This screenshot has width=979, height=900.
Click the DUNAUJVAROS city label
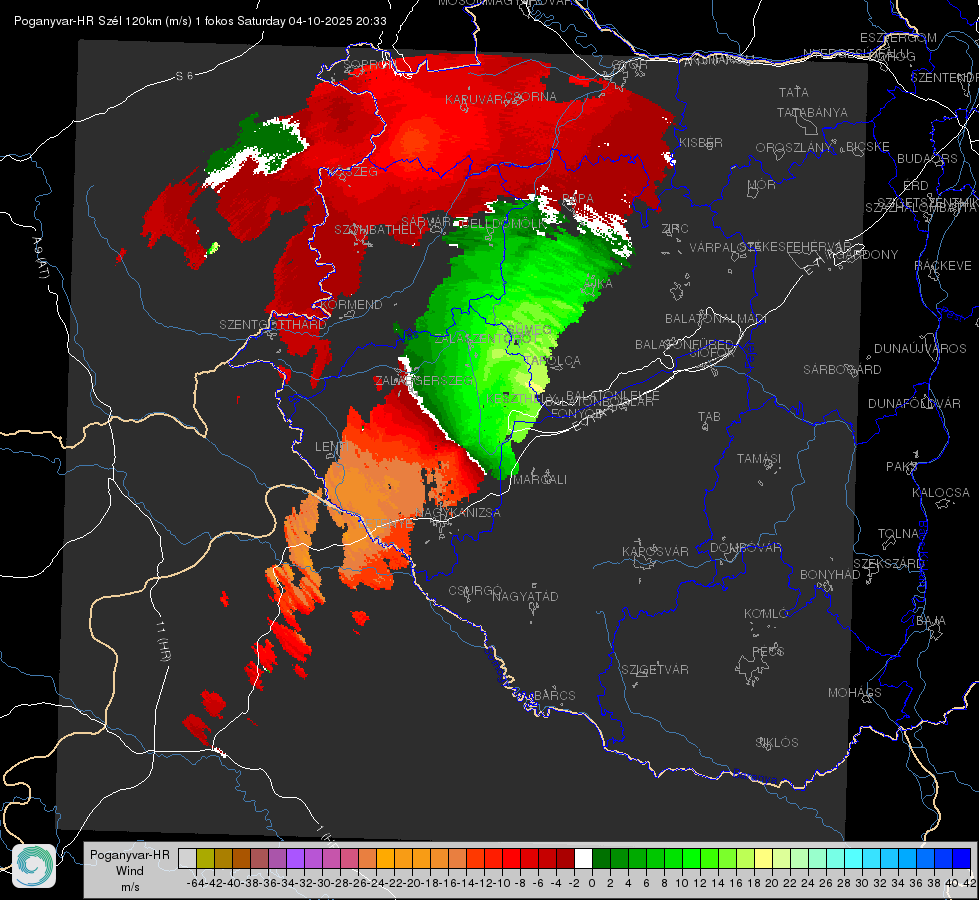[920, 349]
